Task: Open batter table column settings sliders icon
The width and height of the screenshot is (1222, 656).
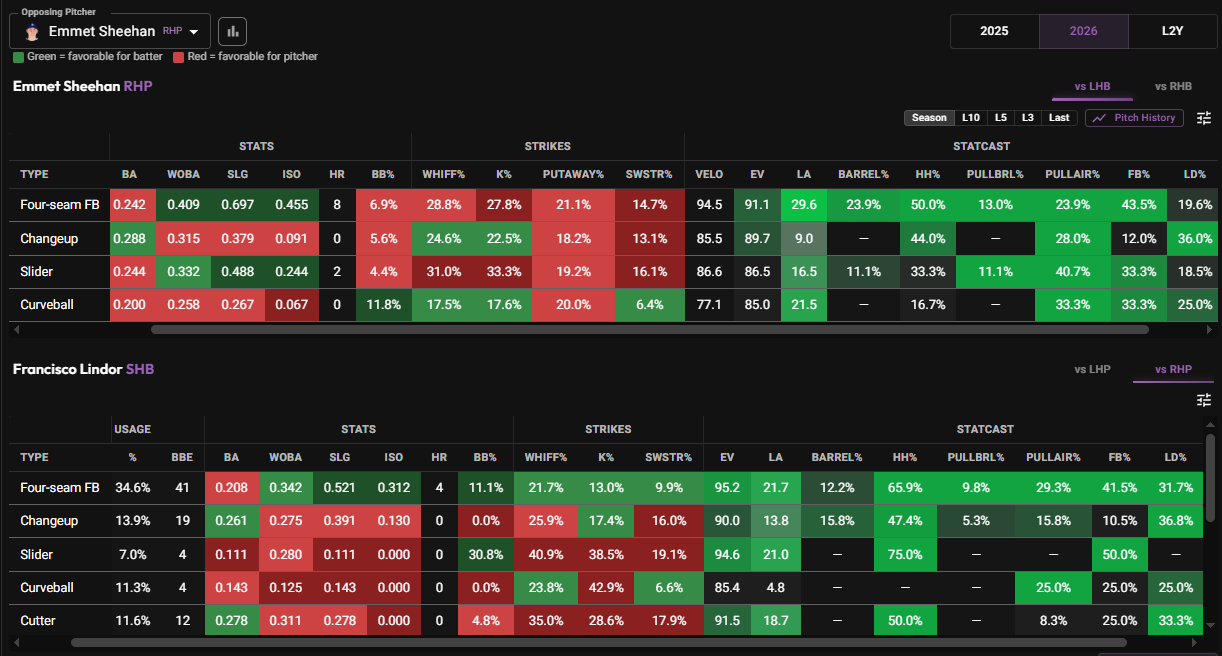Action: point(1204,400)
